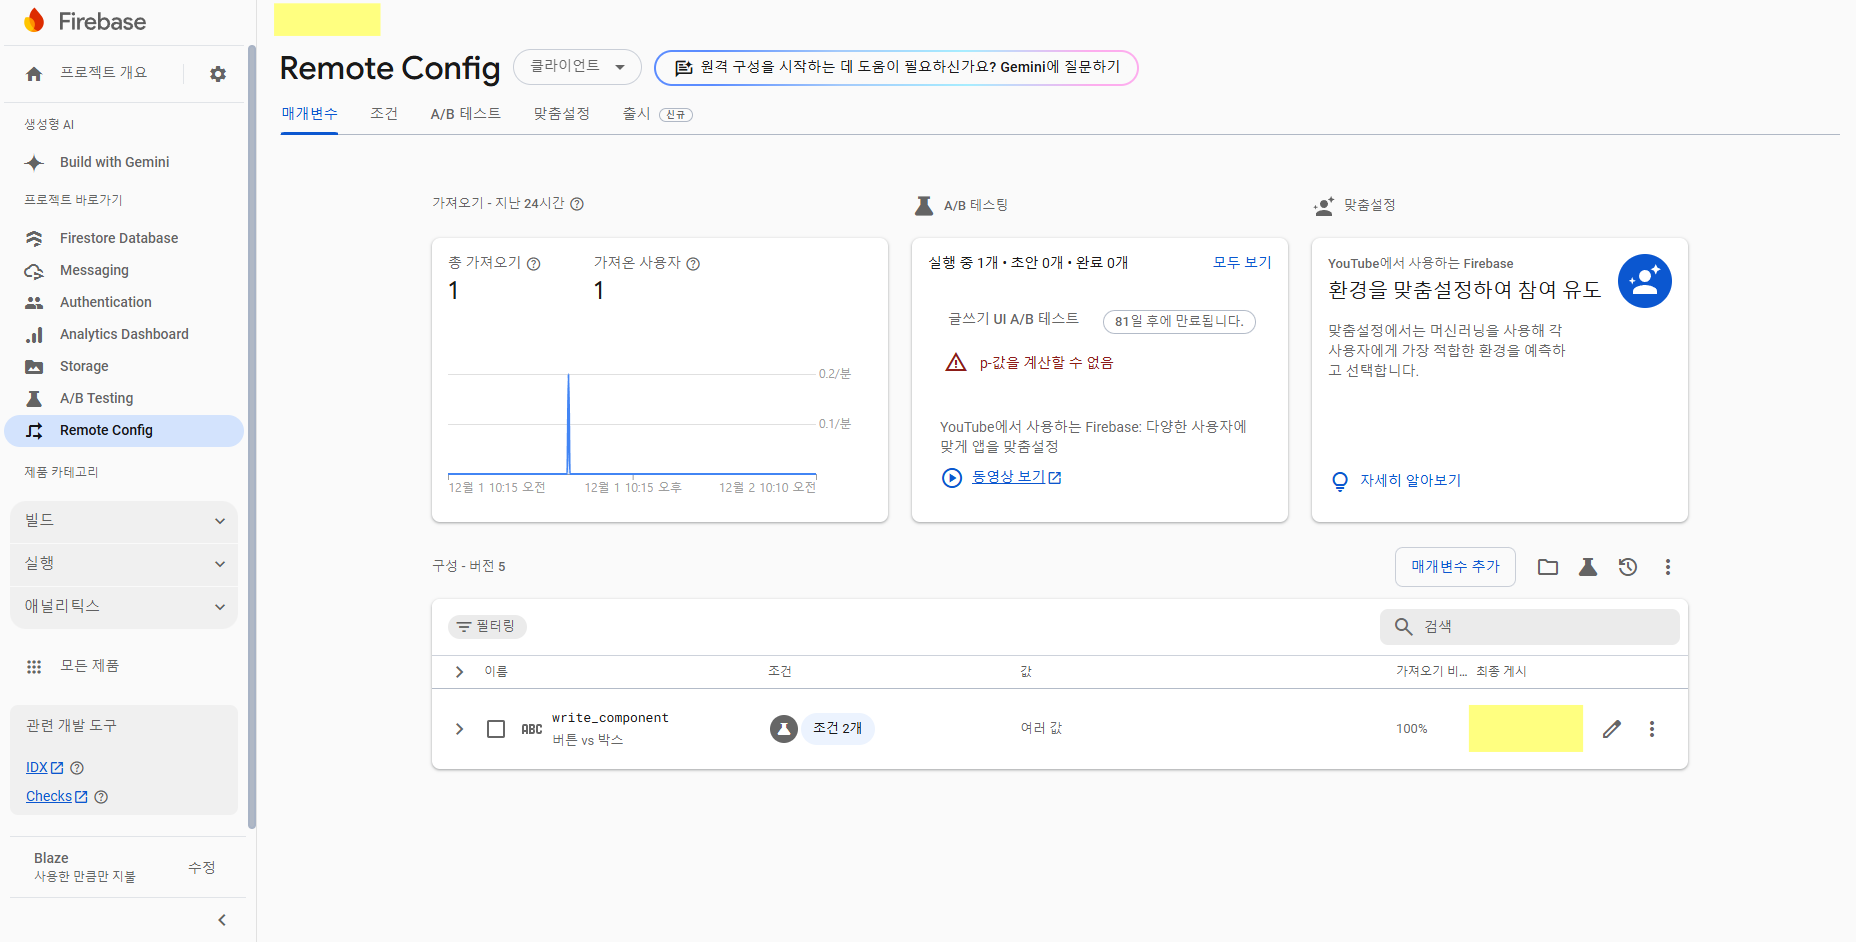Click the 값 column header

1026,672
